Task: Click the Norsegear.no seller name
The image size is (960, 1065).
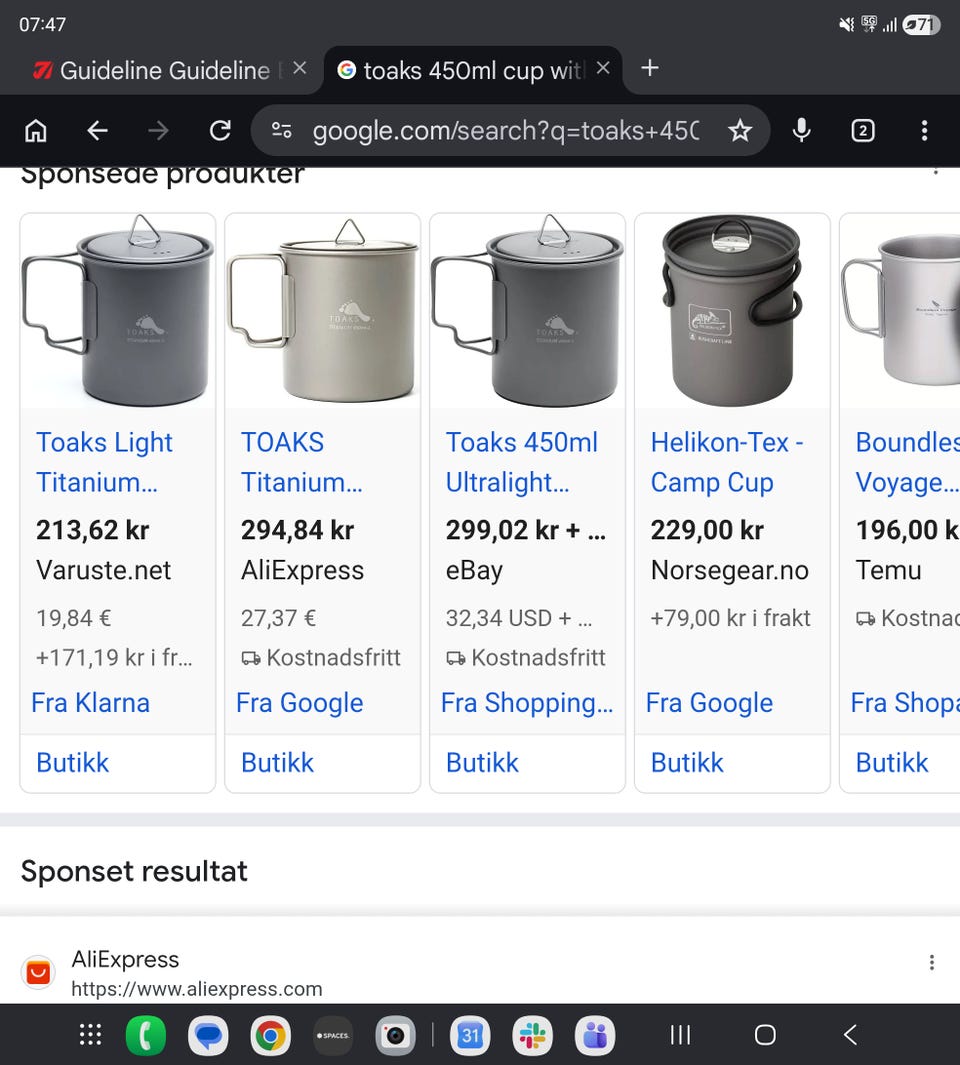Action: point(730,570)
